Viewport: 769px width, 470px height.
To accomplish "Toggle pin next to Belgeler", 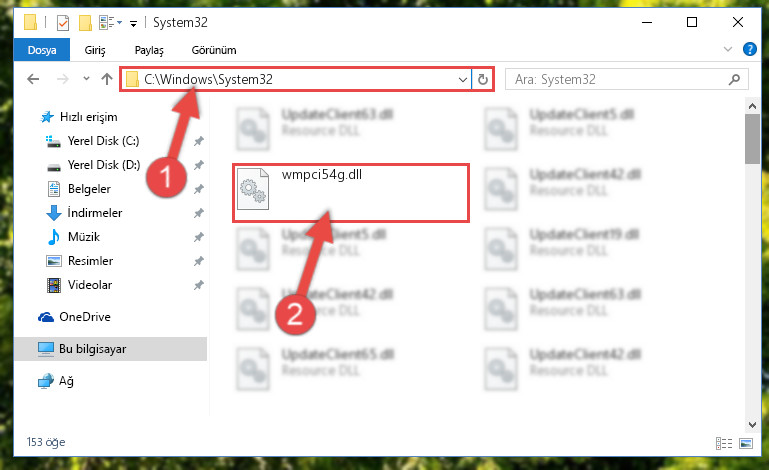I will tap(199, 189).
